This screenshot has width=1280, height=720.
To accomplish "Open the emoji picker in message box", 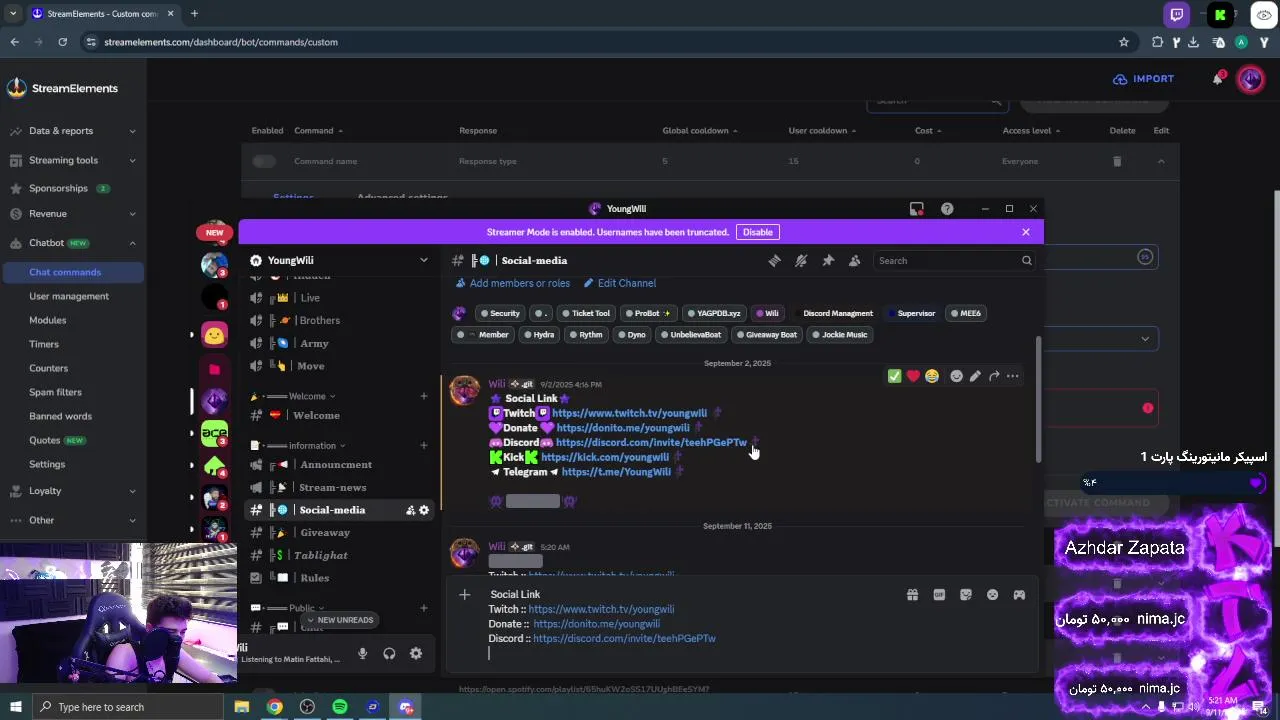I will [992, 595].
